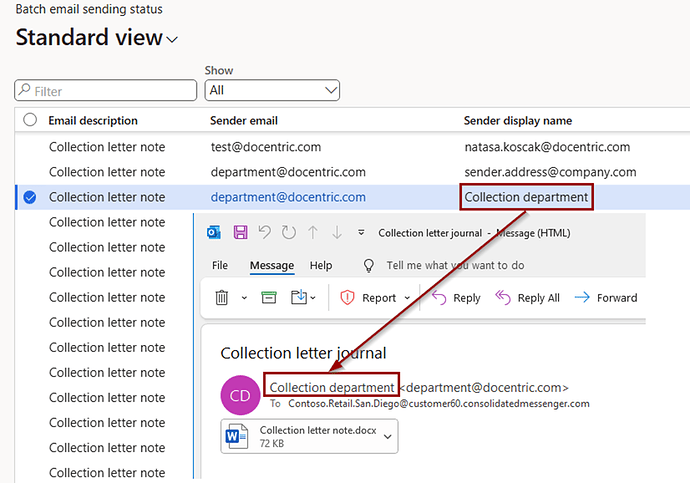Screen dimensions: 690x483
Task: Expand the attachment options dropdown arrow
Action: (388, 437)
